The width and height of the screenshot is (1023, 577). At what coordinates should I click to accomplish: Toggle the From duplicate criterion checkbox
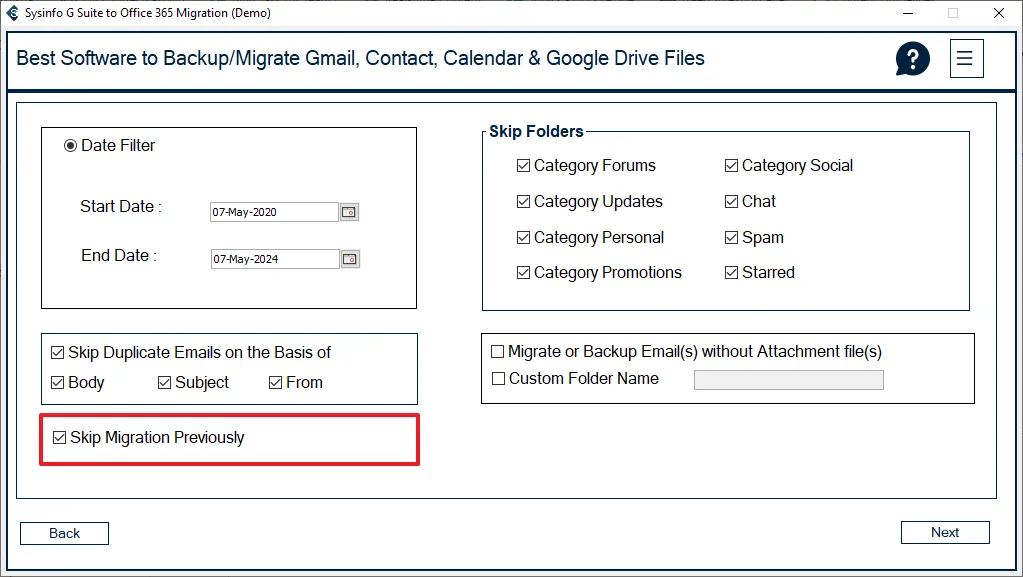[x=275, y=382]
